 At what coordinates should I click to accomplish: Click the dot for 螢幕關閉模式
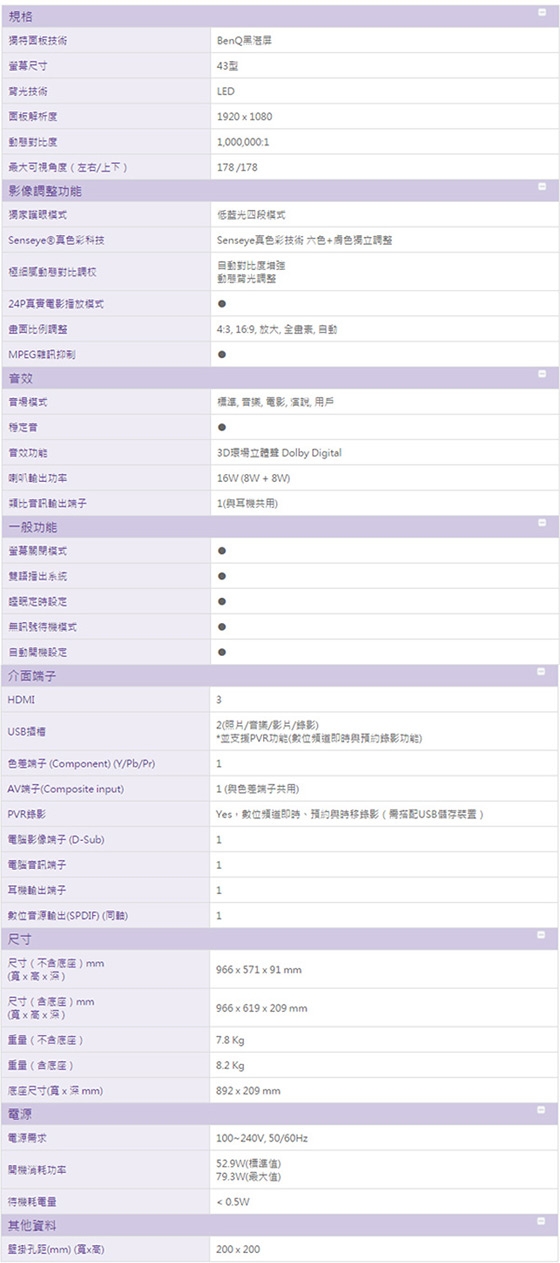[221, 551]
